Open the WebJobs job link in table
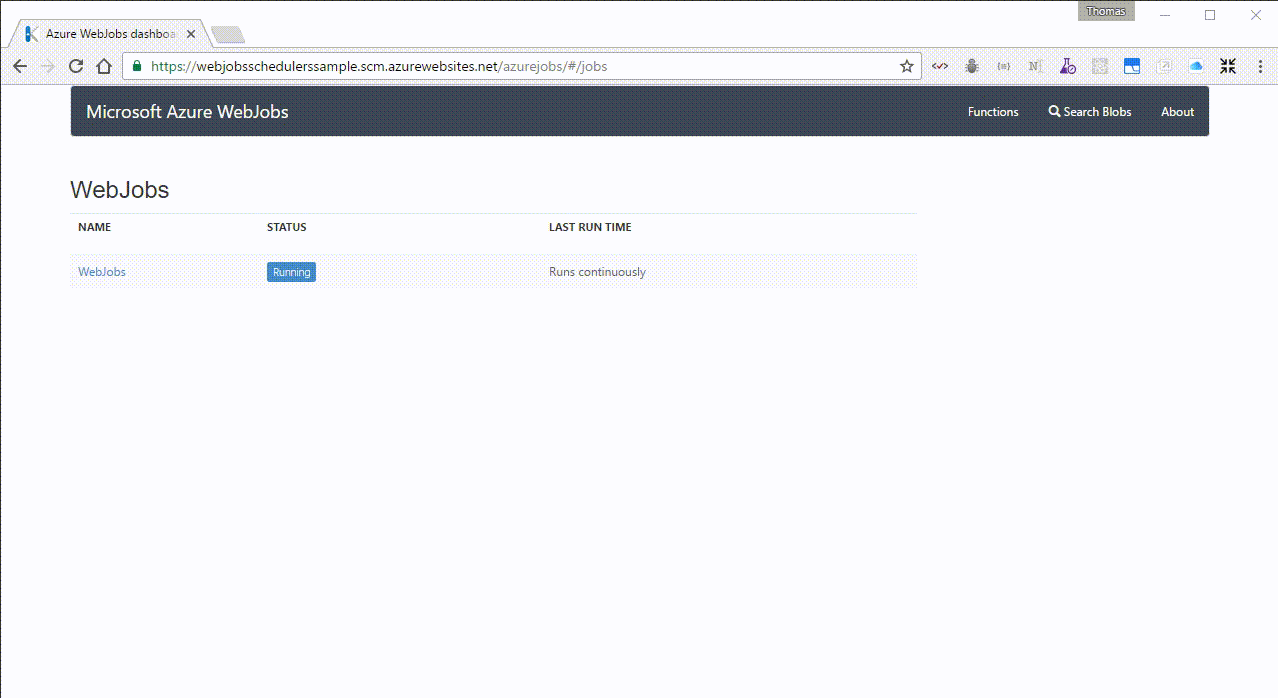Image resolution: width=1278 pixels, height=698 pixels. click(102, 272)
